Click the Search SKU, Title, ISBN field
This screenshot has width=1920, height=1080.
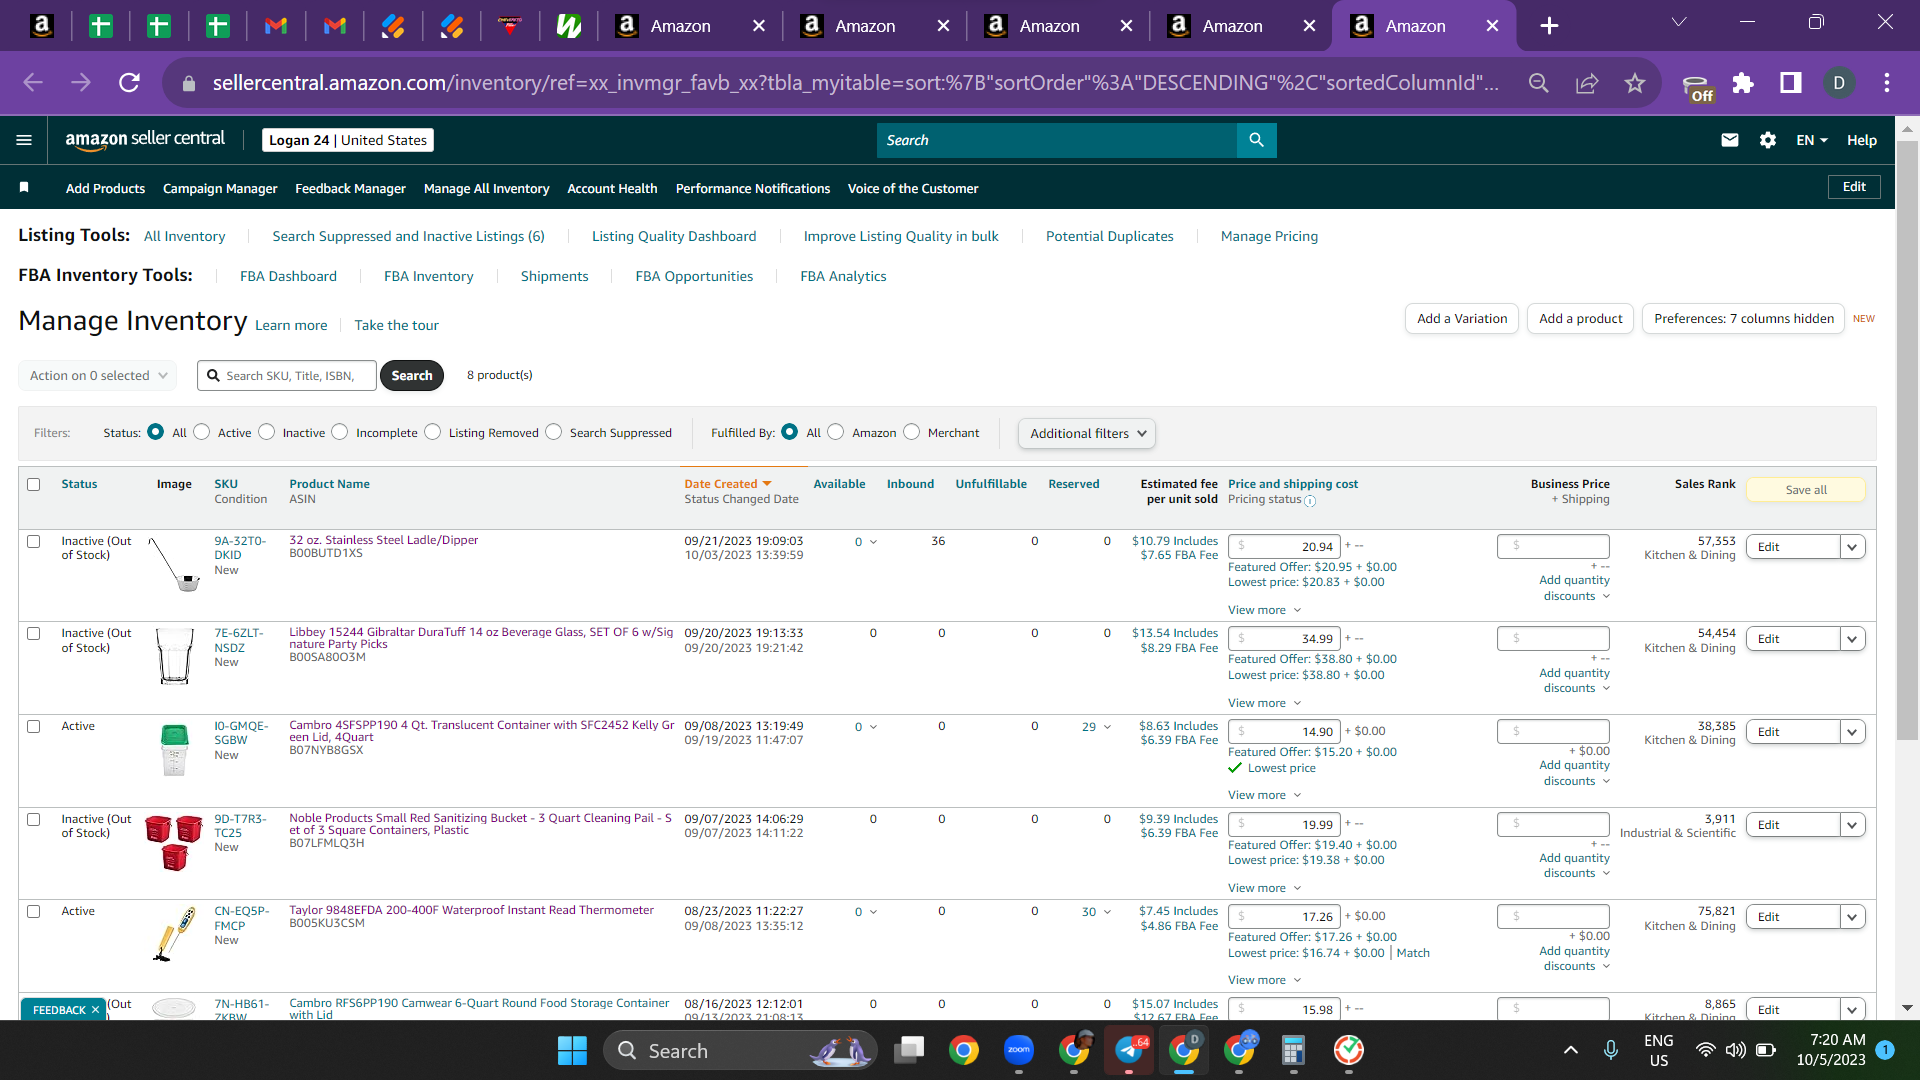pos(287,376)
